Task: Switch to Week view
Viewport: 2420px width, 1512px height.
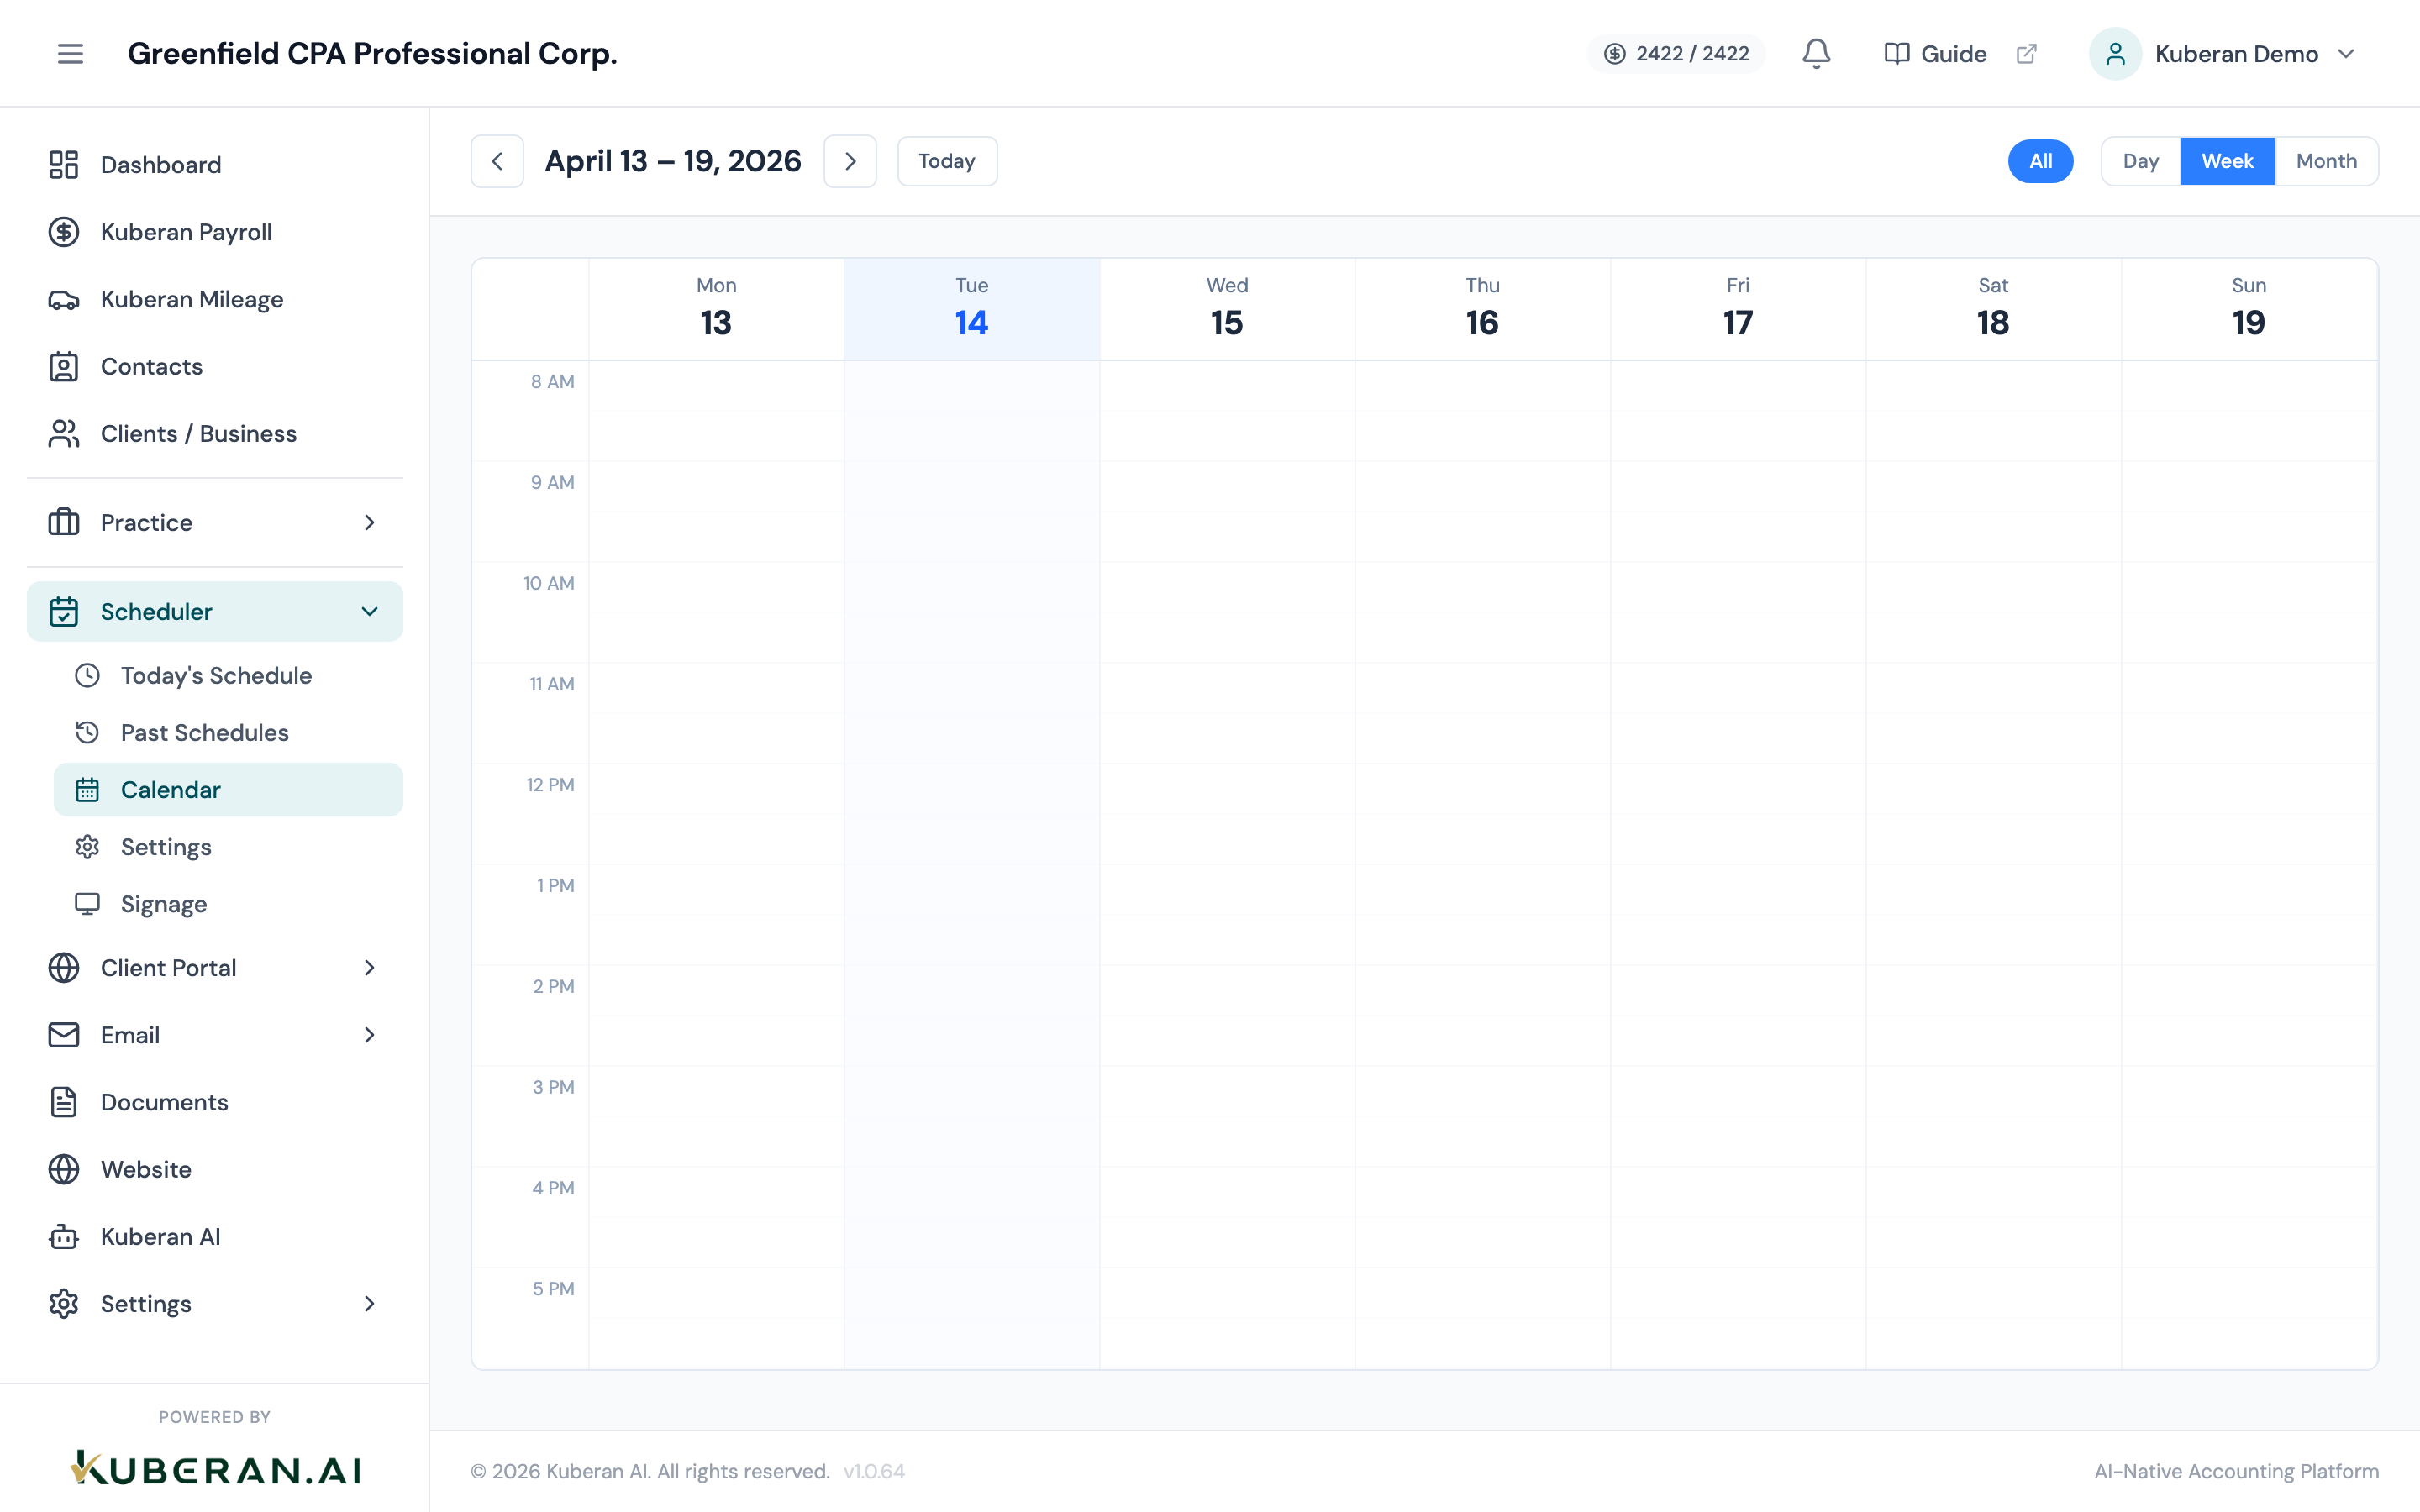Action: coord(2227,161)
